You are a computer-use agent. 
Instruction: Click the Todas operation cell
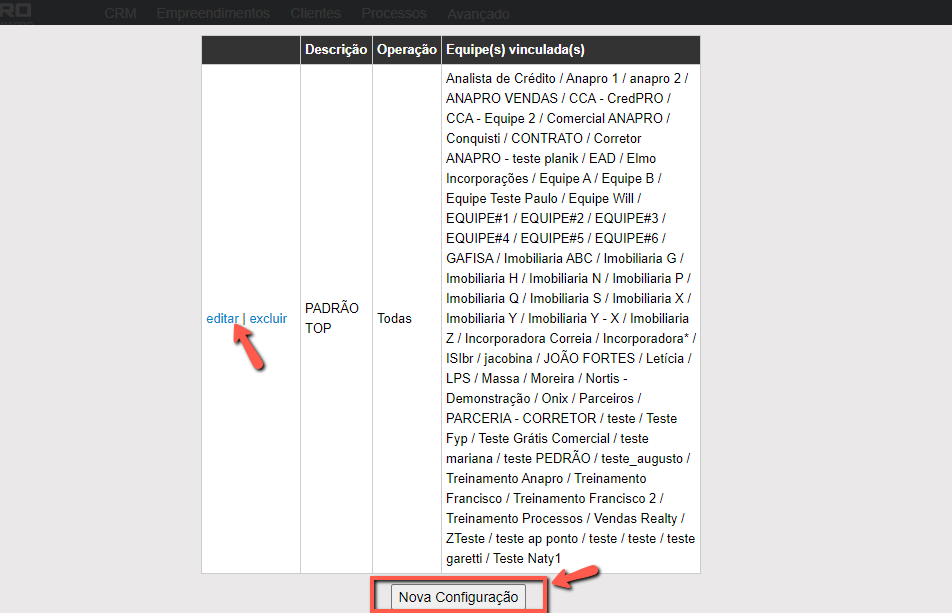(x=394, y=319)
